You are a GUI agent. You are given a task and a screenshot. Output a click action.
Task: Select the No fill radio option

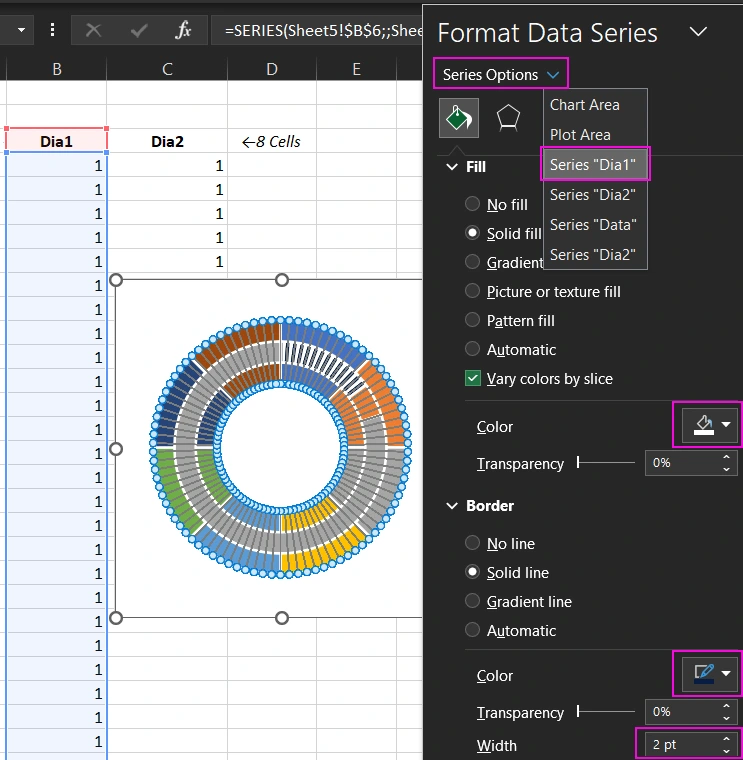pos(473,204)
